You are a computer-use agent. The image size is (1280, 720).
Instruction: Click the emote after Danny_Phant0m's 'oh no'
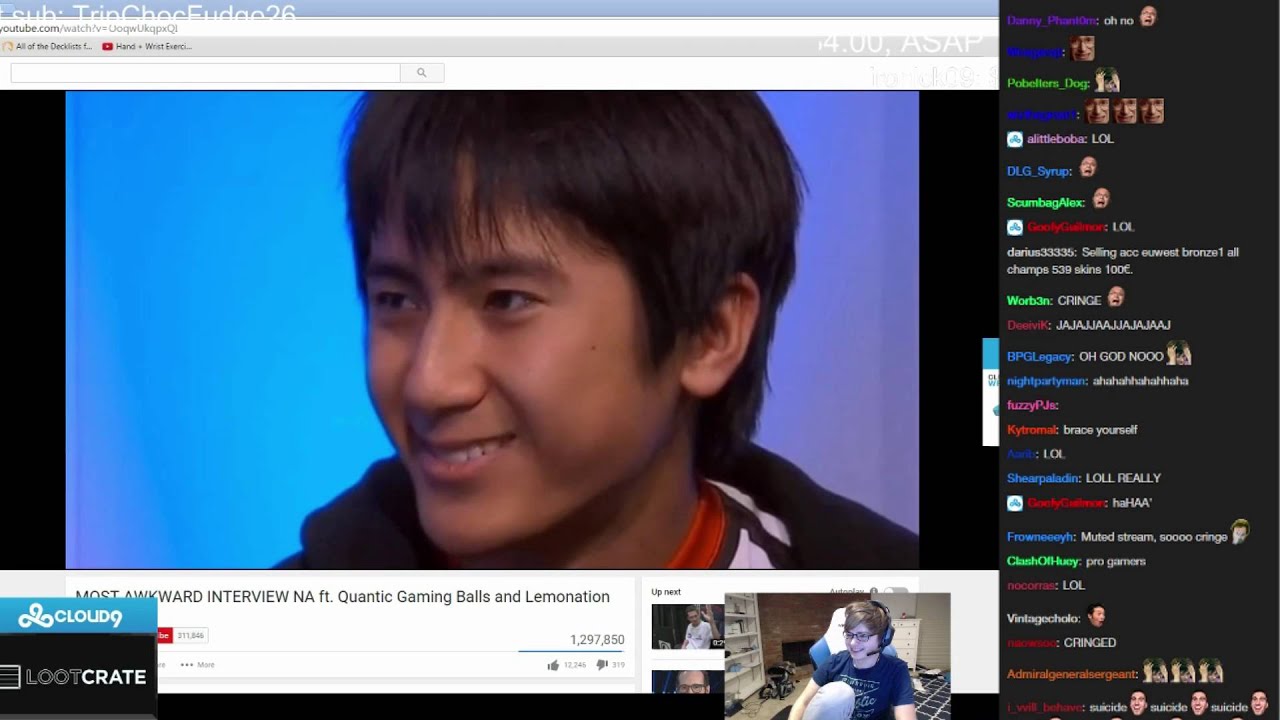pyautogui.click(x=1148, y=17)
